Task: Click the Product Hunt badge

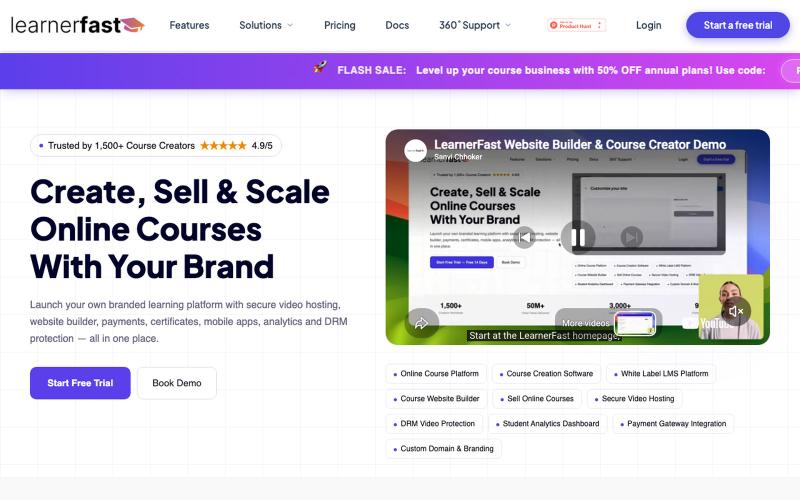Action: point(577,25)
